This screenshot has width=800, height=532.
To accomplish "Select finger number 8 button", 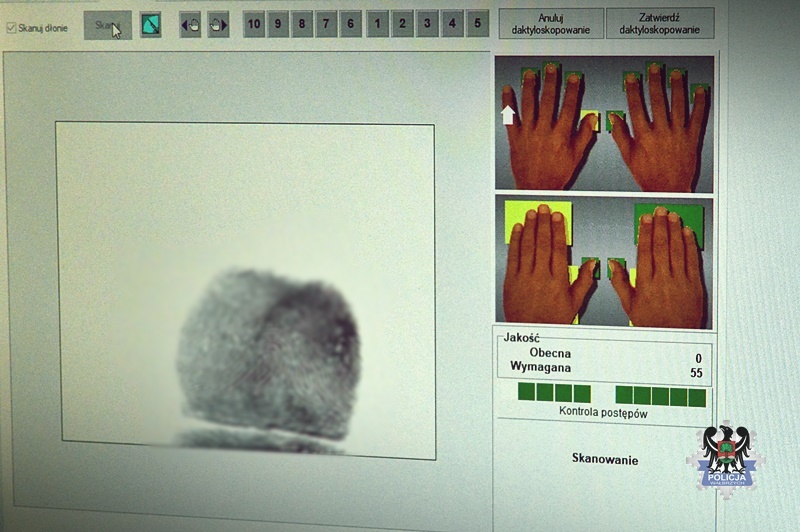I will (x=302, y=23).
